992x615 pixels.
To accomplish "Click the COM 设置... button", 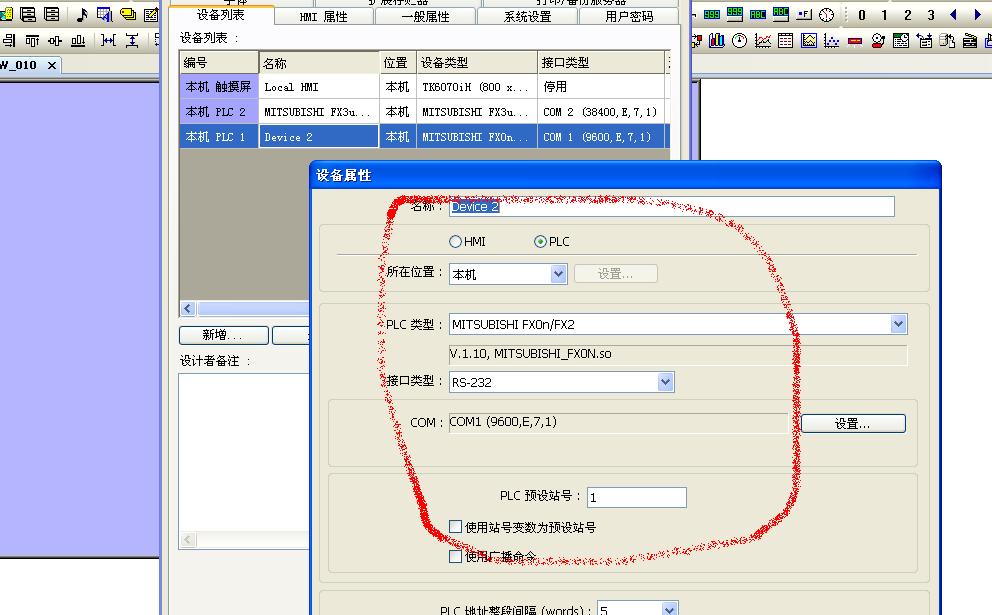I will click(852, 424).
